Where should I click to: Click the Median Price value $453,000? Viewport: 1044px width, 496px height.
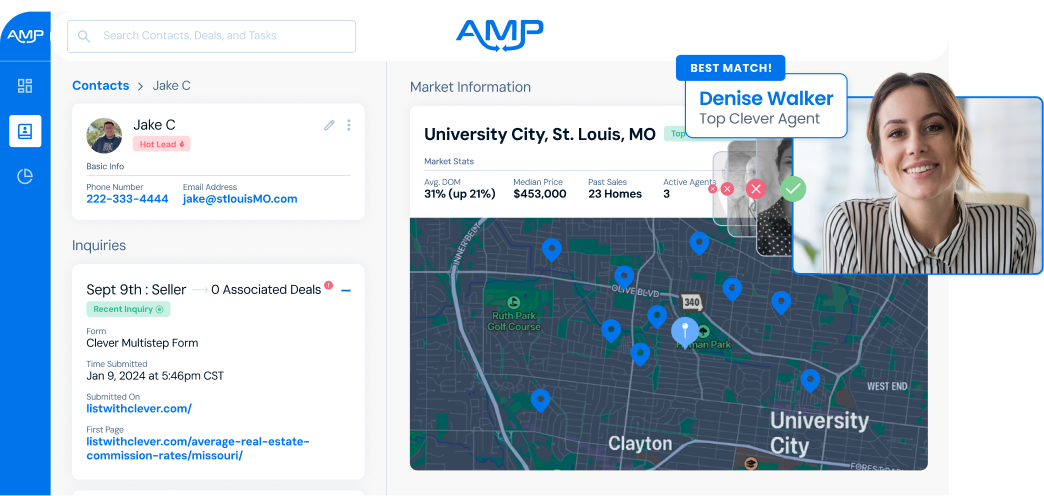tap(540, 194)
